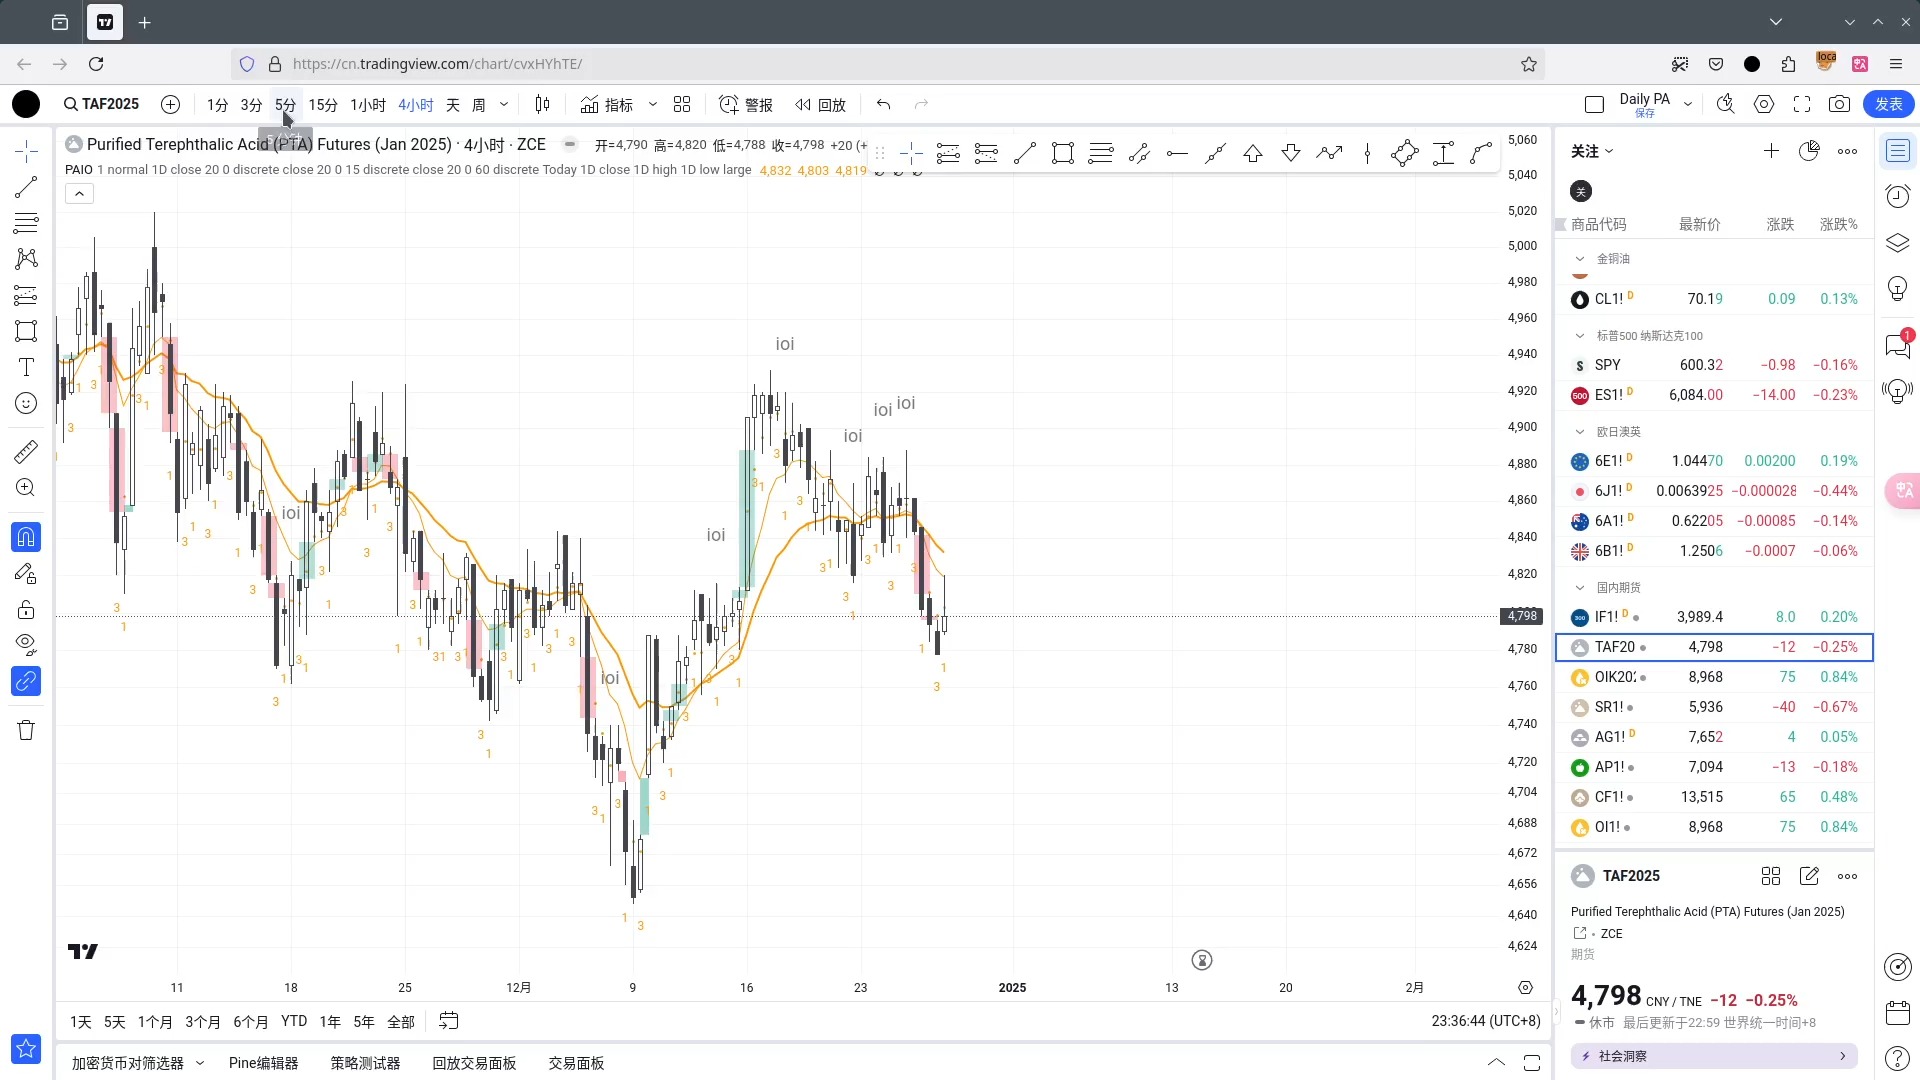Screen dimensions: 1920x1080
Task: Collapse the 国内期货 watchlist section
Action: pyautogui.click(x=1580, y=588)
